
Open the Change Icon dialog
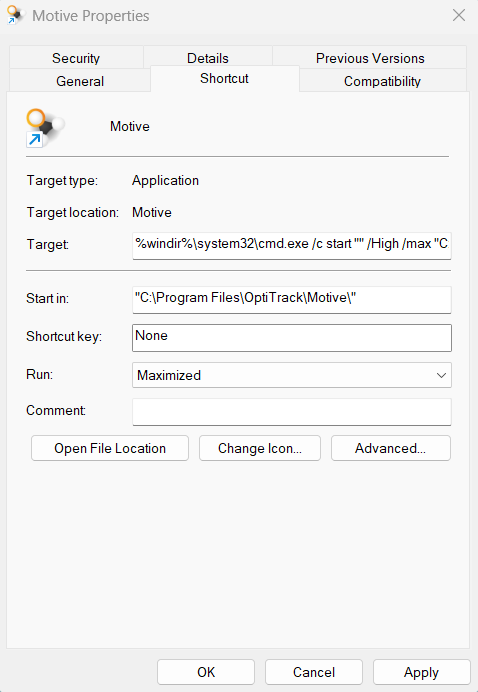(x=260, y=448)
